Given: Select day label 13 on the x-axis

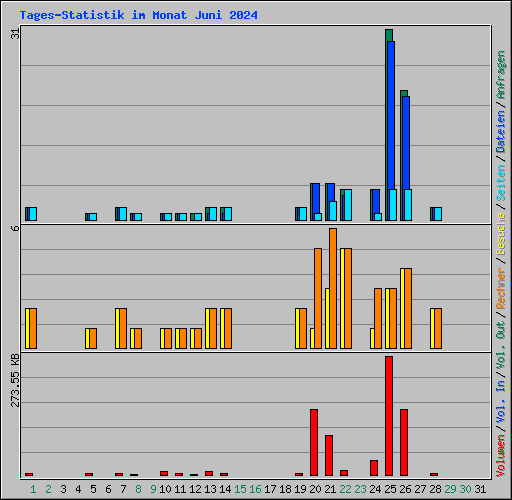Looking at the screenshot, I should click(210, 489).
